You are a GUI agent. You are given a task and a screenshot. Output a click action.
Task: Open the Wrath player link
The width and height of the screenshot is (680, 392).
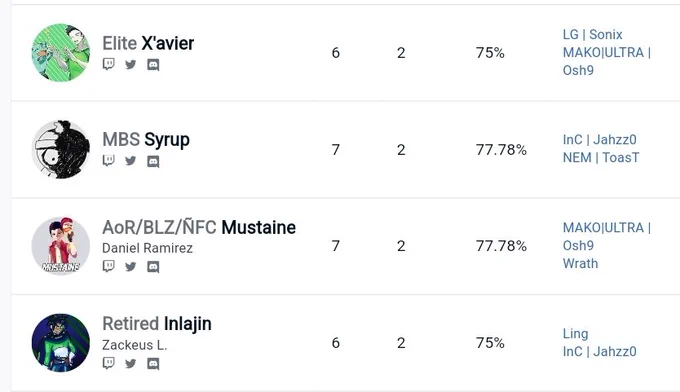[580, 263]
